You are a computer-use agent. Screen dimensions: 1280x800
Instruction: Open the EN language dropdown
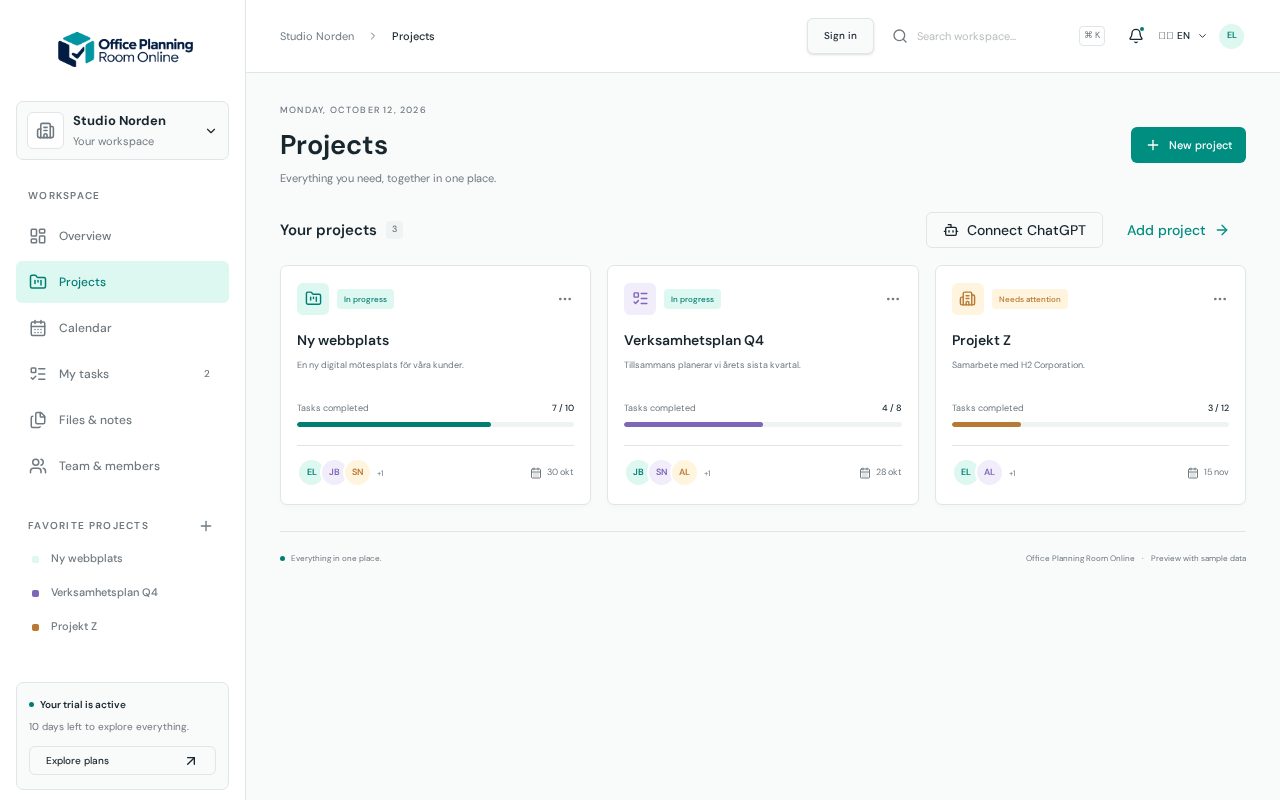click(x=1182, y=36)
